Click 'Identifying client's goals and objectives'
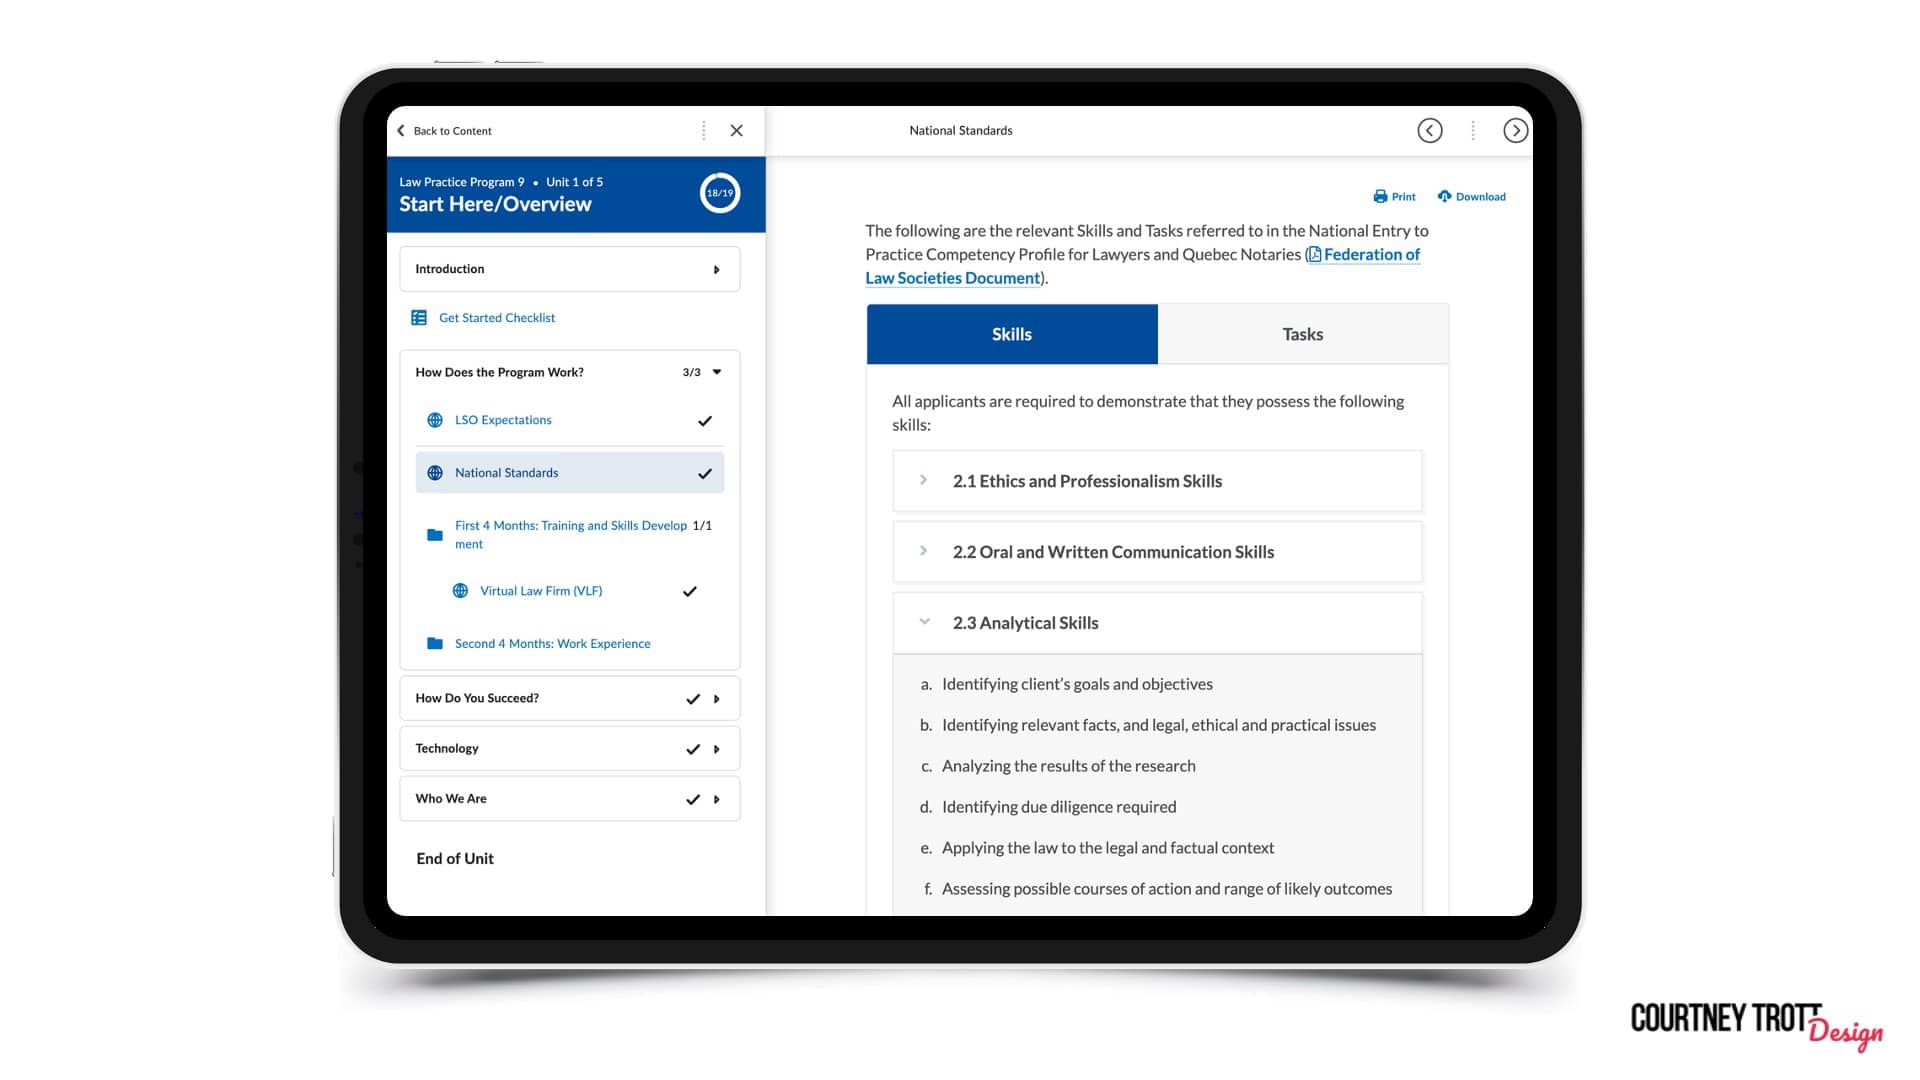Image resolution: width=1920 pixels, height=1080 pixels. pyautogui.click(x=1077, y=684)
